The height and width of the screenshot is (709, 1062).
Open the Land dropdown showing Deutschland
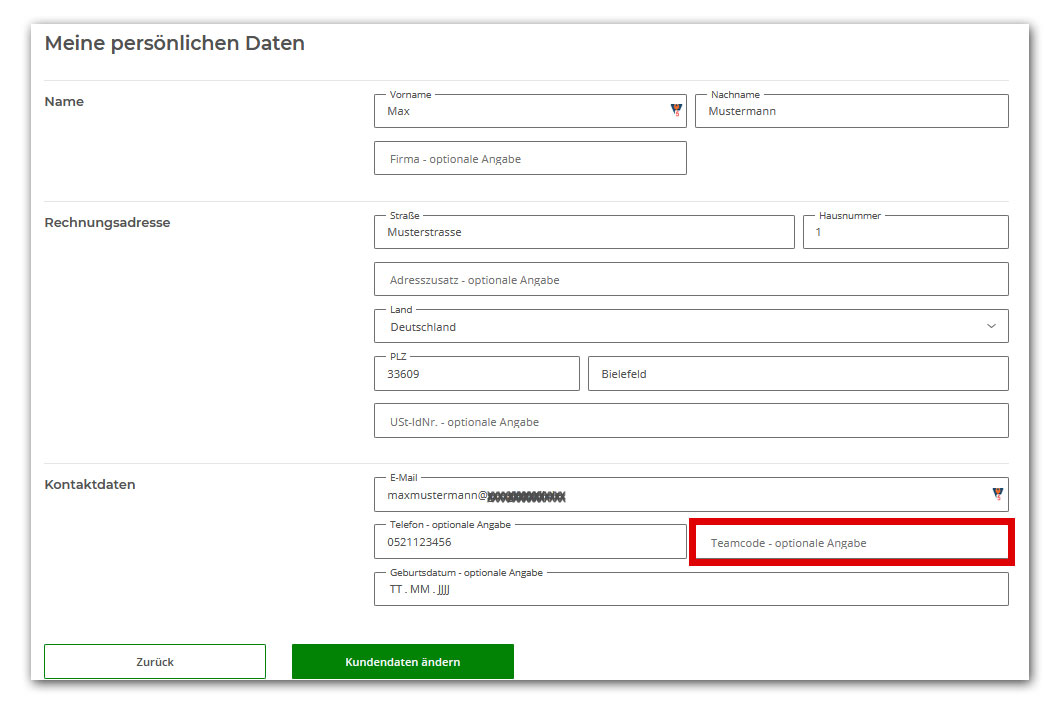point(691,326)
